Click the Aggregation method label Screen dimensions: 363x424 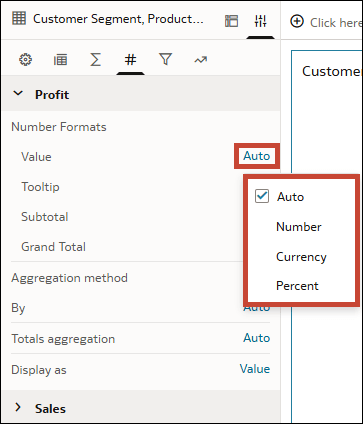(x=69, y=278)
